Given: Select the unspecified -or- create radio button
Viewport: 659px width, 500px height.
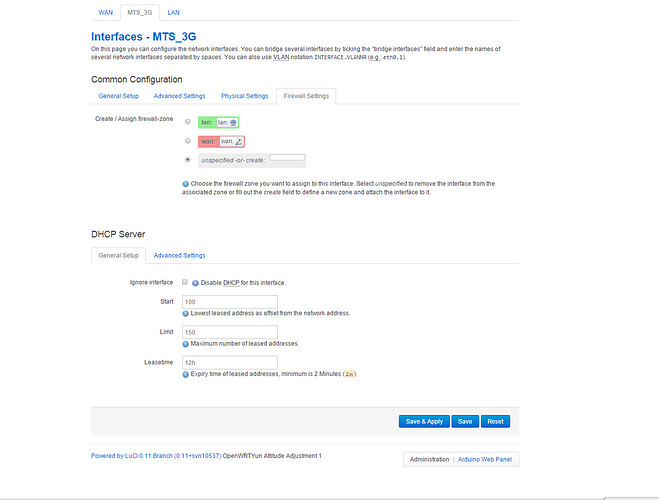Looking at the screenshot, I should [x=188, y=160].
